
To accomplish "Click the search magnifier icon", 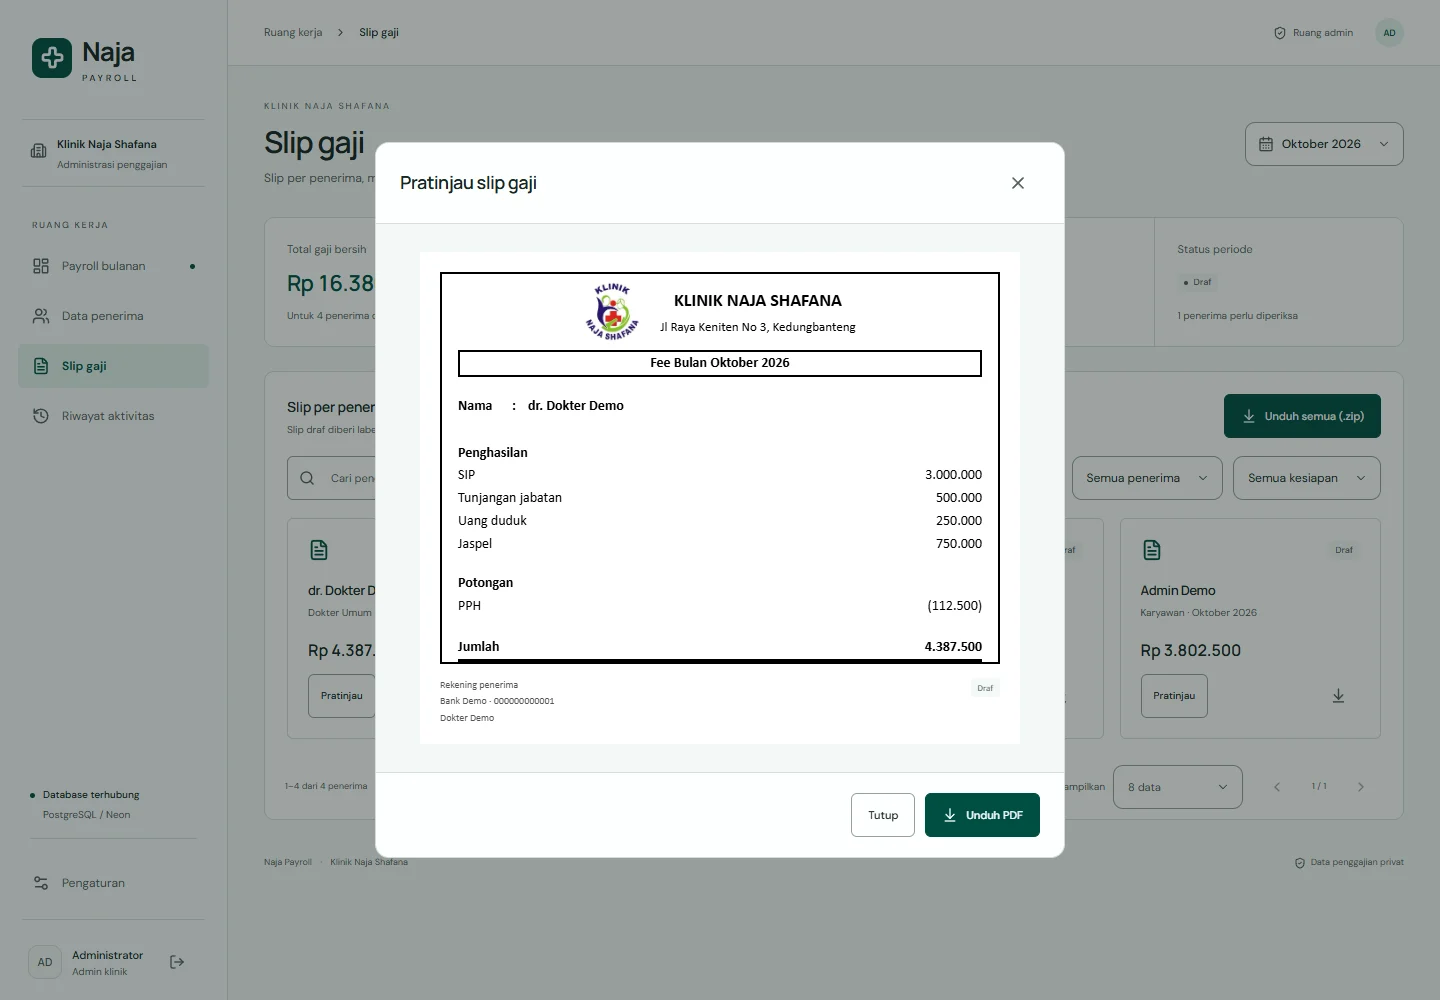I will click(307, 478).
